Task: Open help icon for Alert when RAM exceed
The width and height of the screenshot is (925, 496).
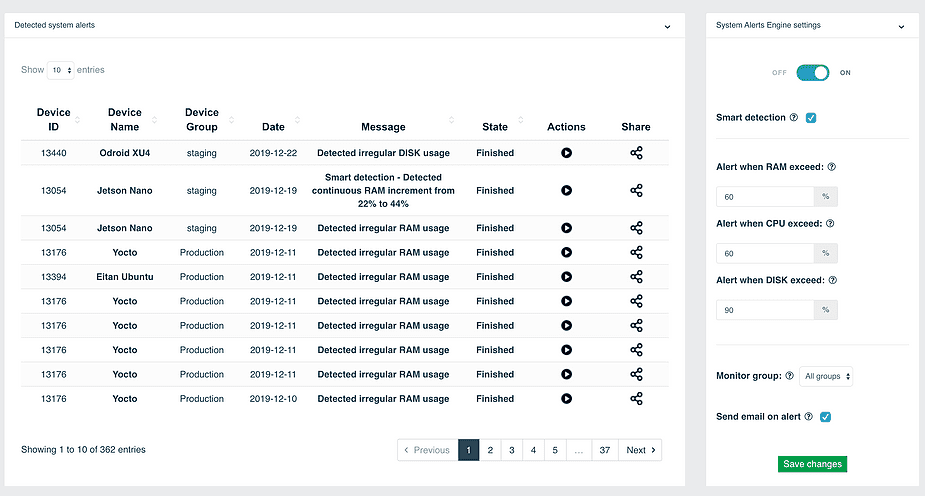Action: (x=832, y=167)
